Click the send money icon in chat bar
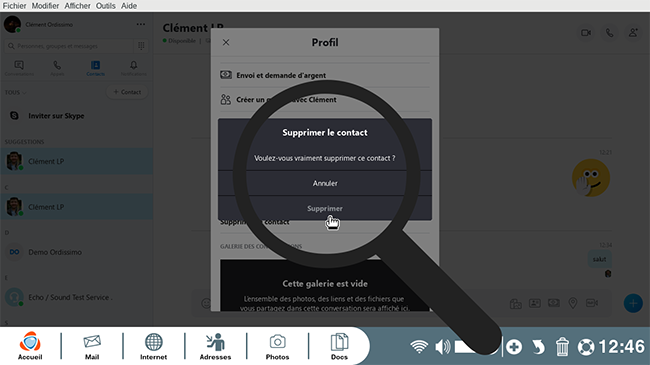This screenshot has width=650, height=365. 554,303
